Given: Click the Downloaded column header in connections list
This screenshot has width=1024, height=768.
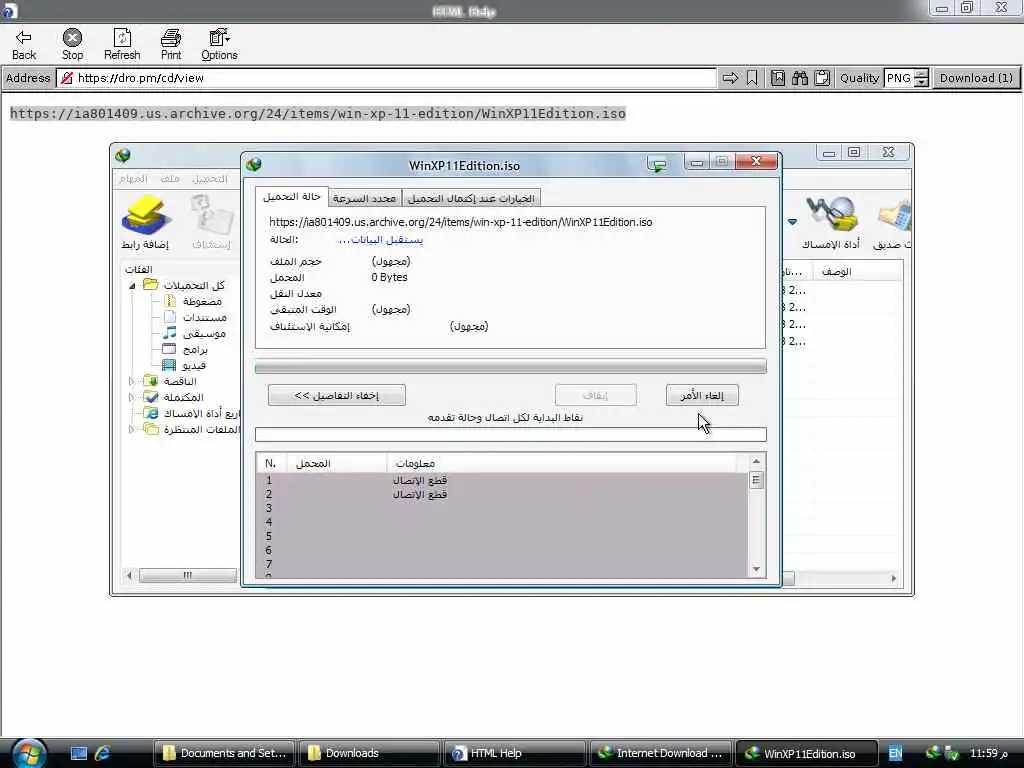Looking at the screenshot, I should pos(337,463).
